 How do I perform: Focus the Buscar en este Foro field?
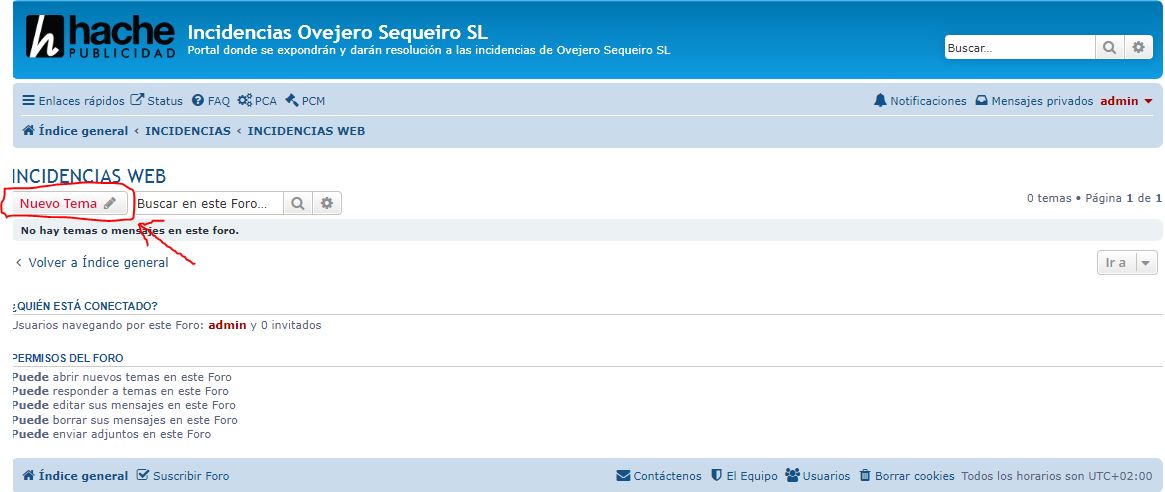[x=209, y=204]
